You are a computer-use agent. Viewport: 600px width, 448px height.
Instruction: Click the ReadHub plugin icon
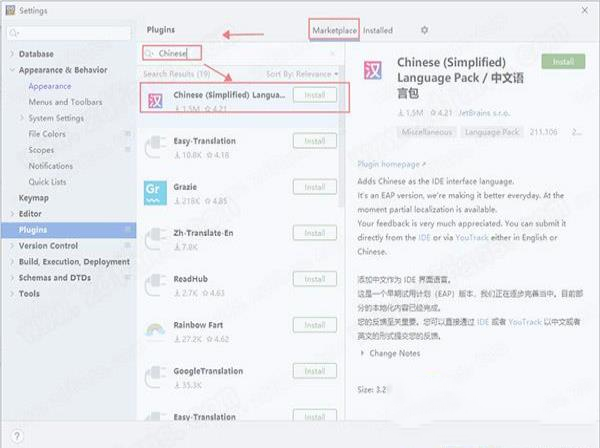[155, 285]
